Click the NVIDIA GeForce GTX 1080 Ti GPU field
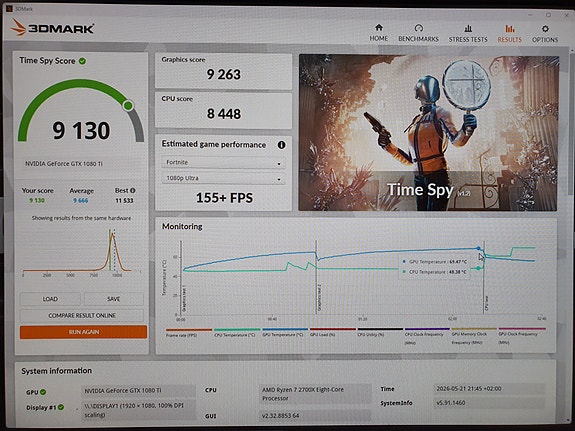This screenshot has width=575, height=431. coord(138,391)
